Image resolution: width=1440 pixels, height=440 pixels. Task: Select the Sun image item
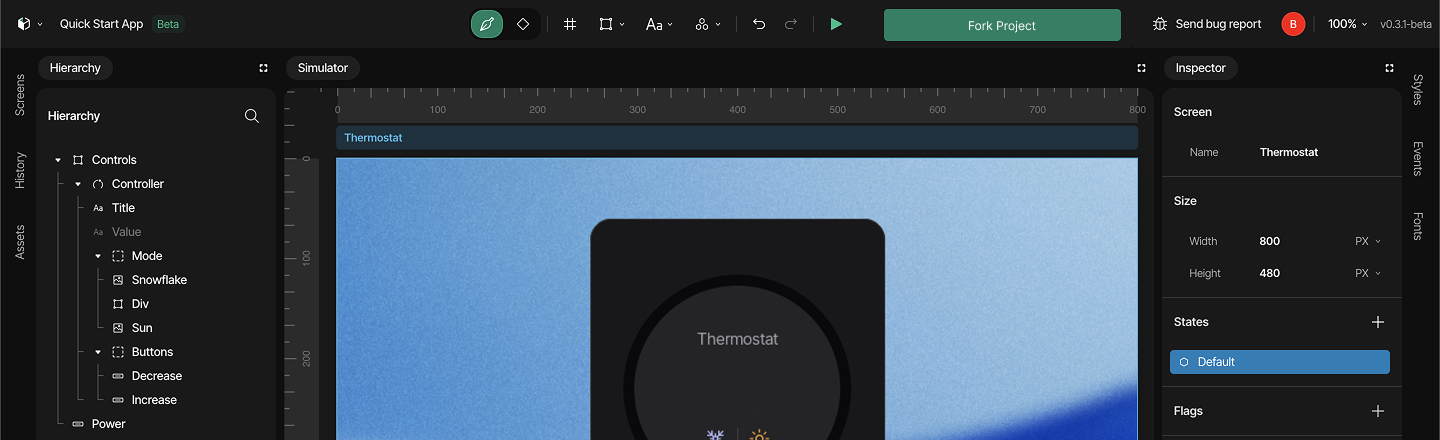point(142,328)
